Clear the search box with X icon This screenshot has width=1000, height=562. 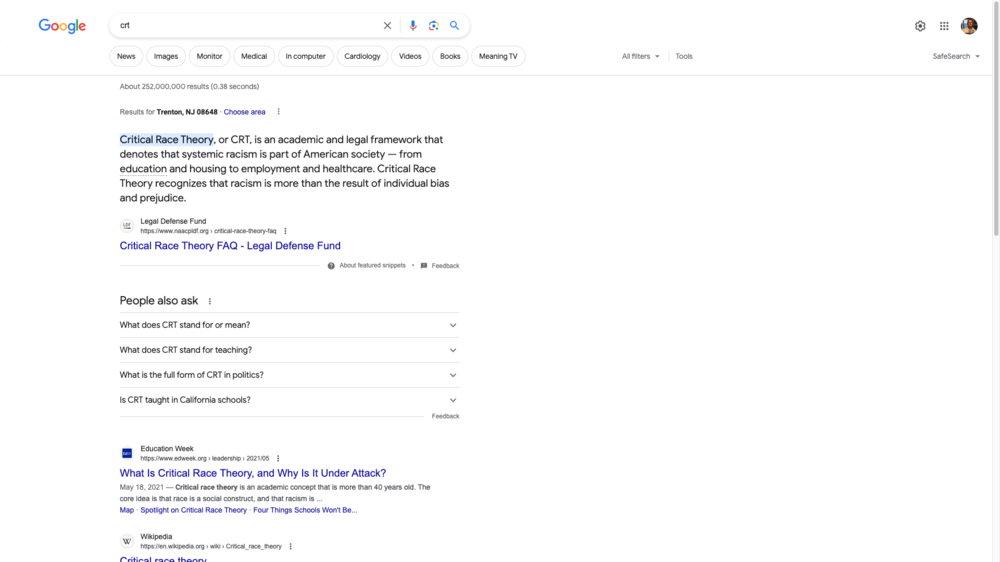point(387,26)
